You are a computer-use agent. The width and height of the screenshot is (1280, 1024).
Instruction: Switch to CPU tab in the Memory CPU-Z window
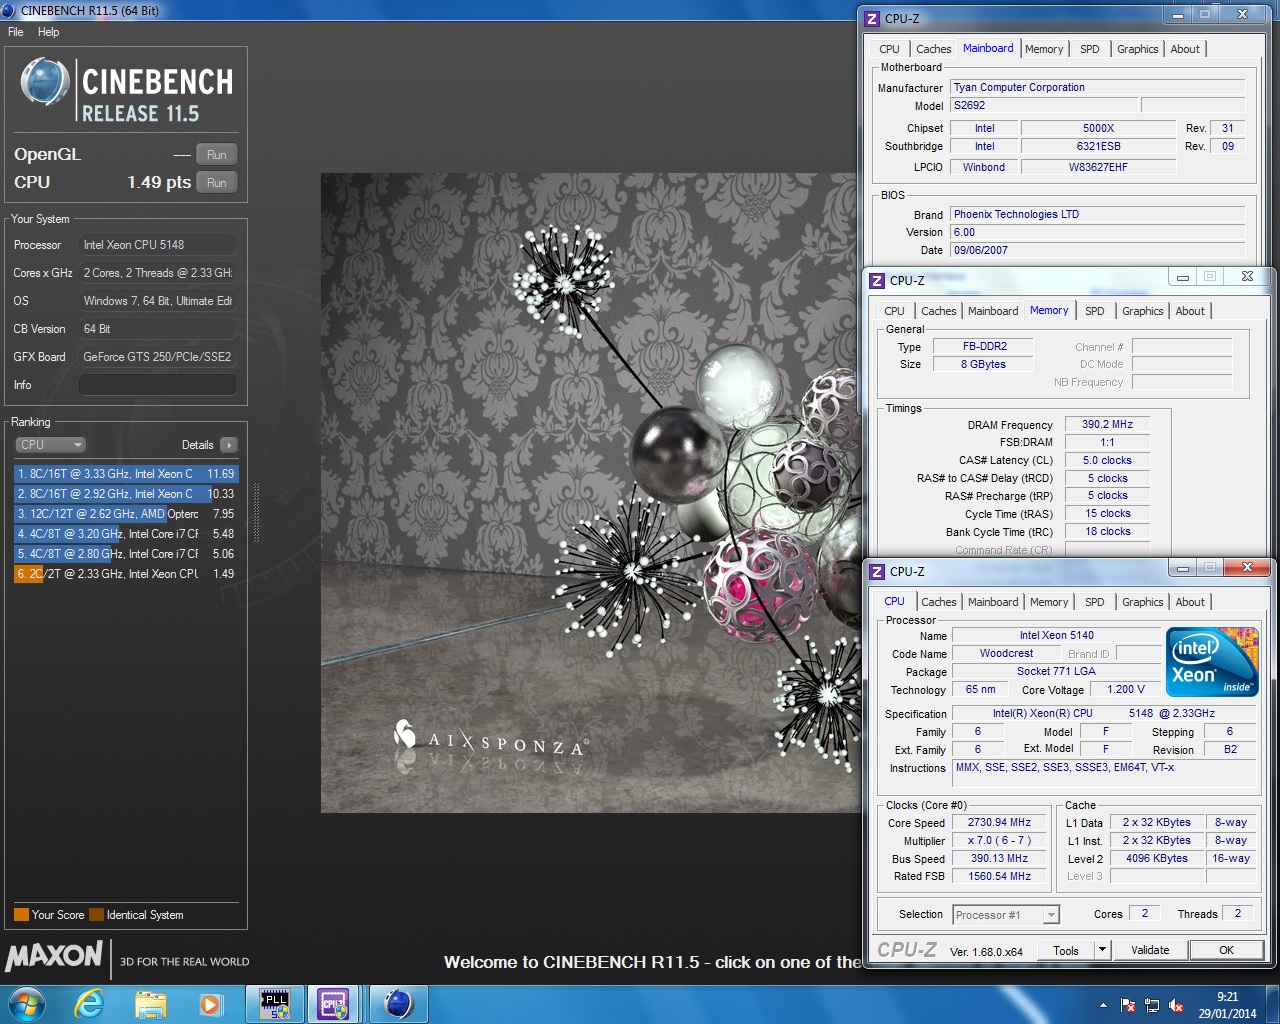(x=895, y=311)
